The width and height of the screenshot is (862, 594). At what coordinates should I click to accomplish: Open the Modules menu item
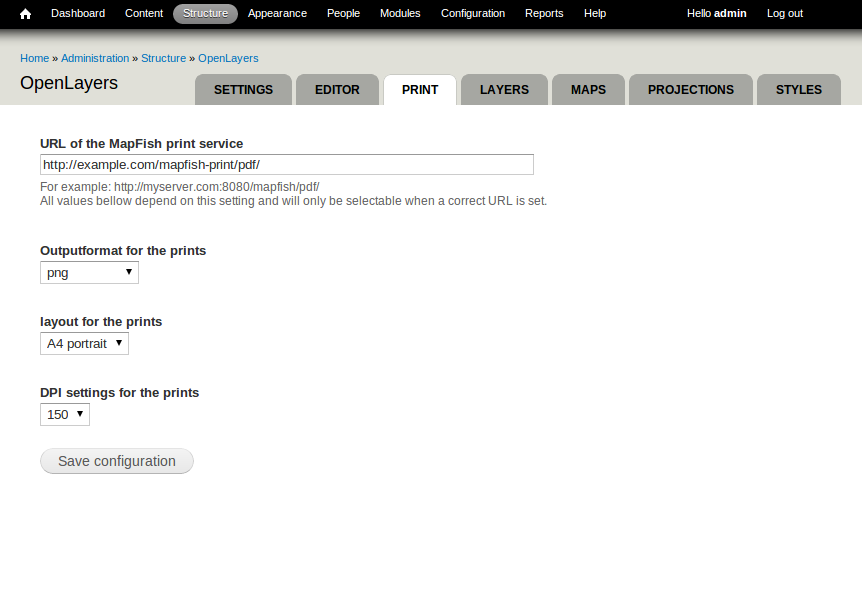(x=400, y=13)
